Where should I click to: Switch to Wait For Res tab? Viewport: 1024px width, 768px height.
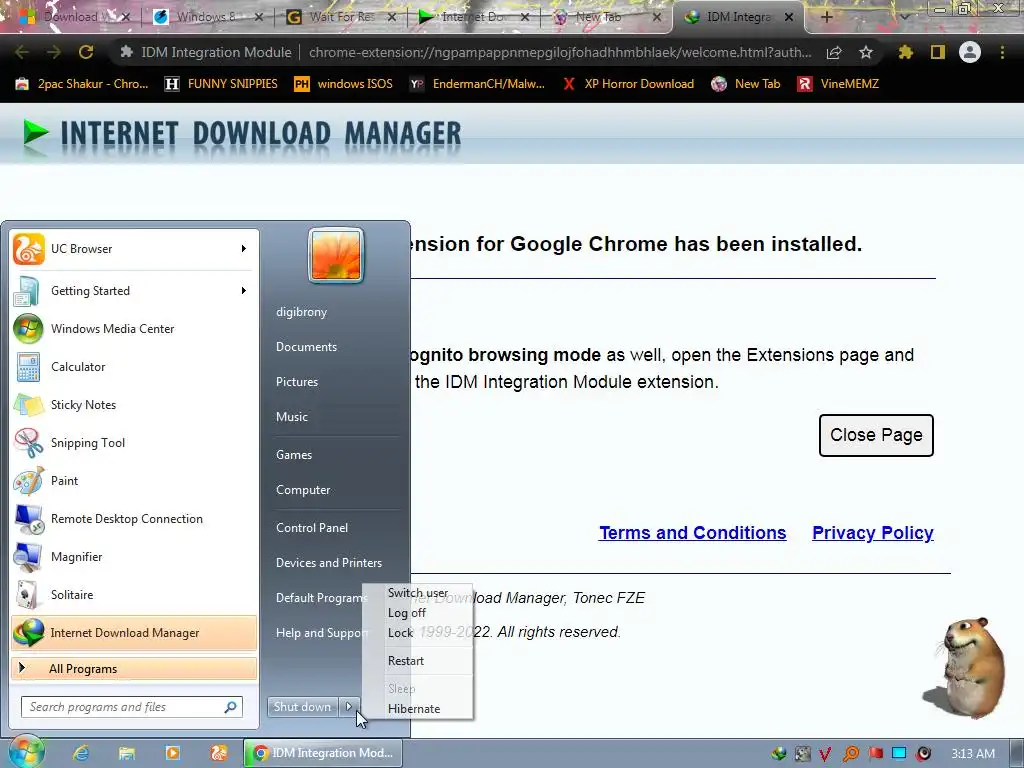(342, 17)
